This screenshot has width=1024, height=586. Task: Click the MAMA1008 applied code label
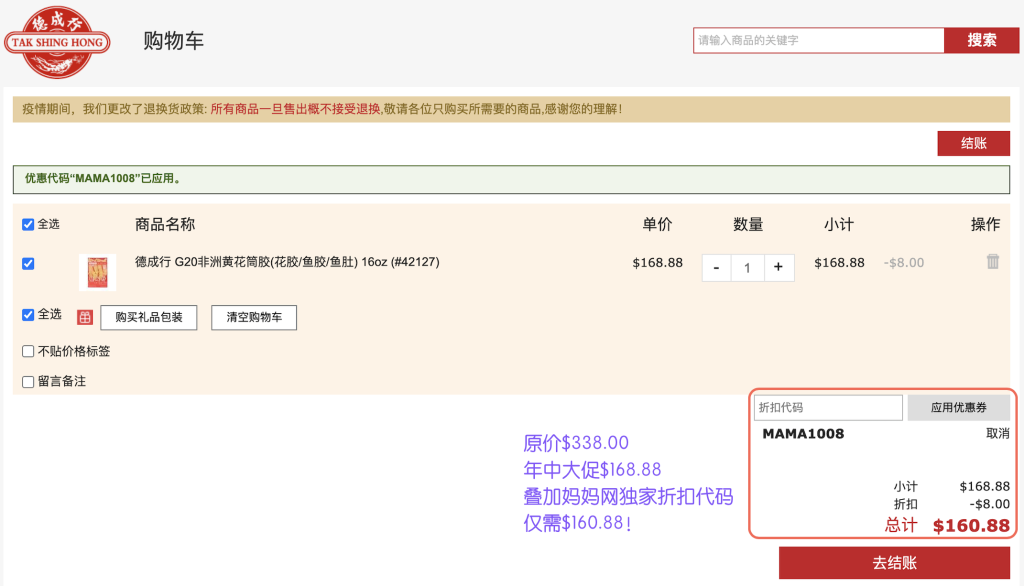(x=803, y=434)
